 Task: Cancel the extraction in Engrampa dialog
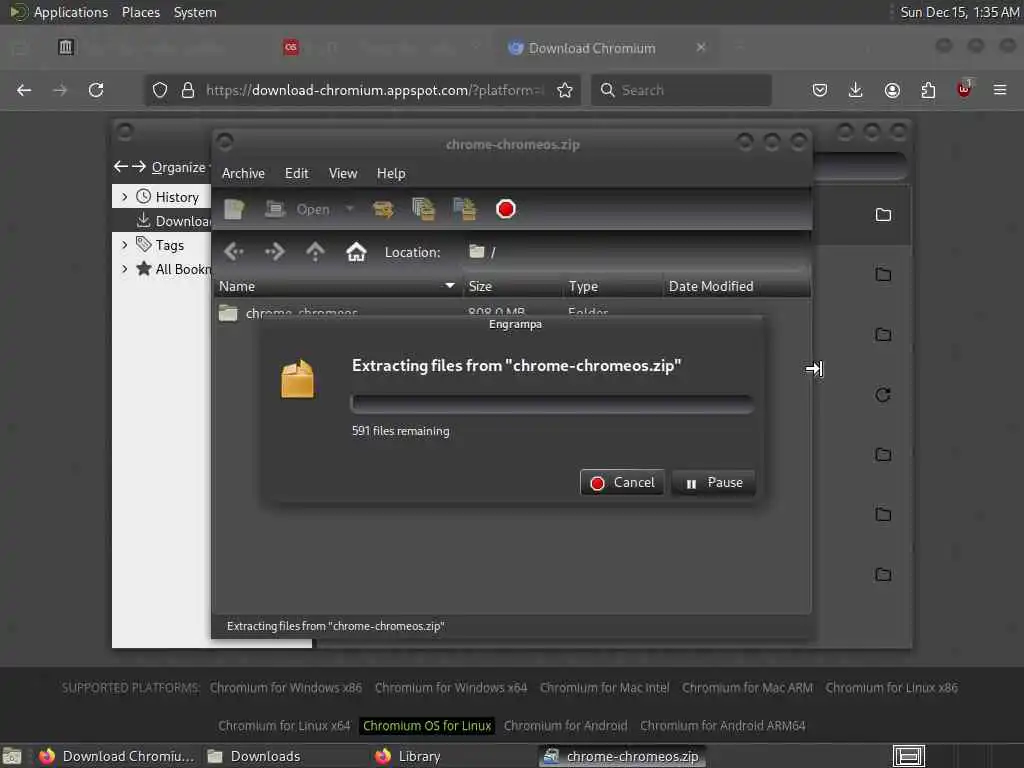tap(622, 483)
